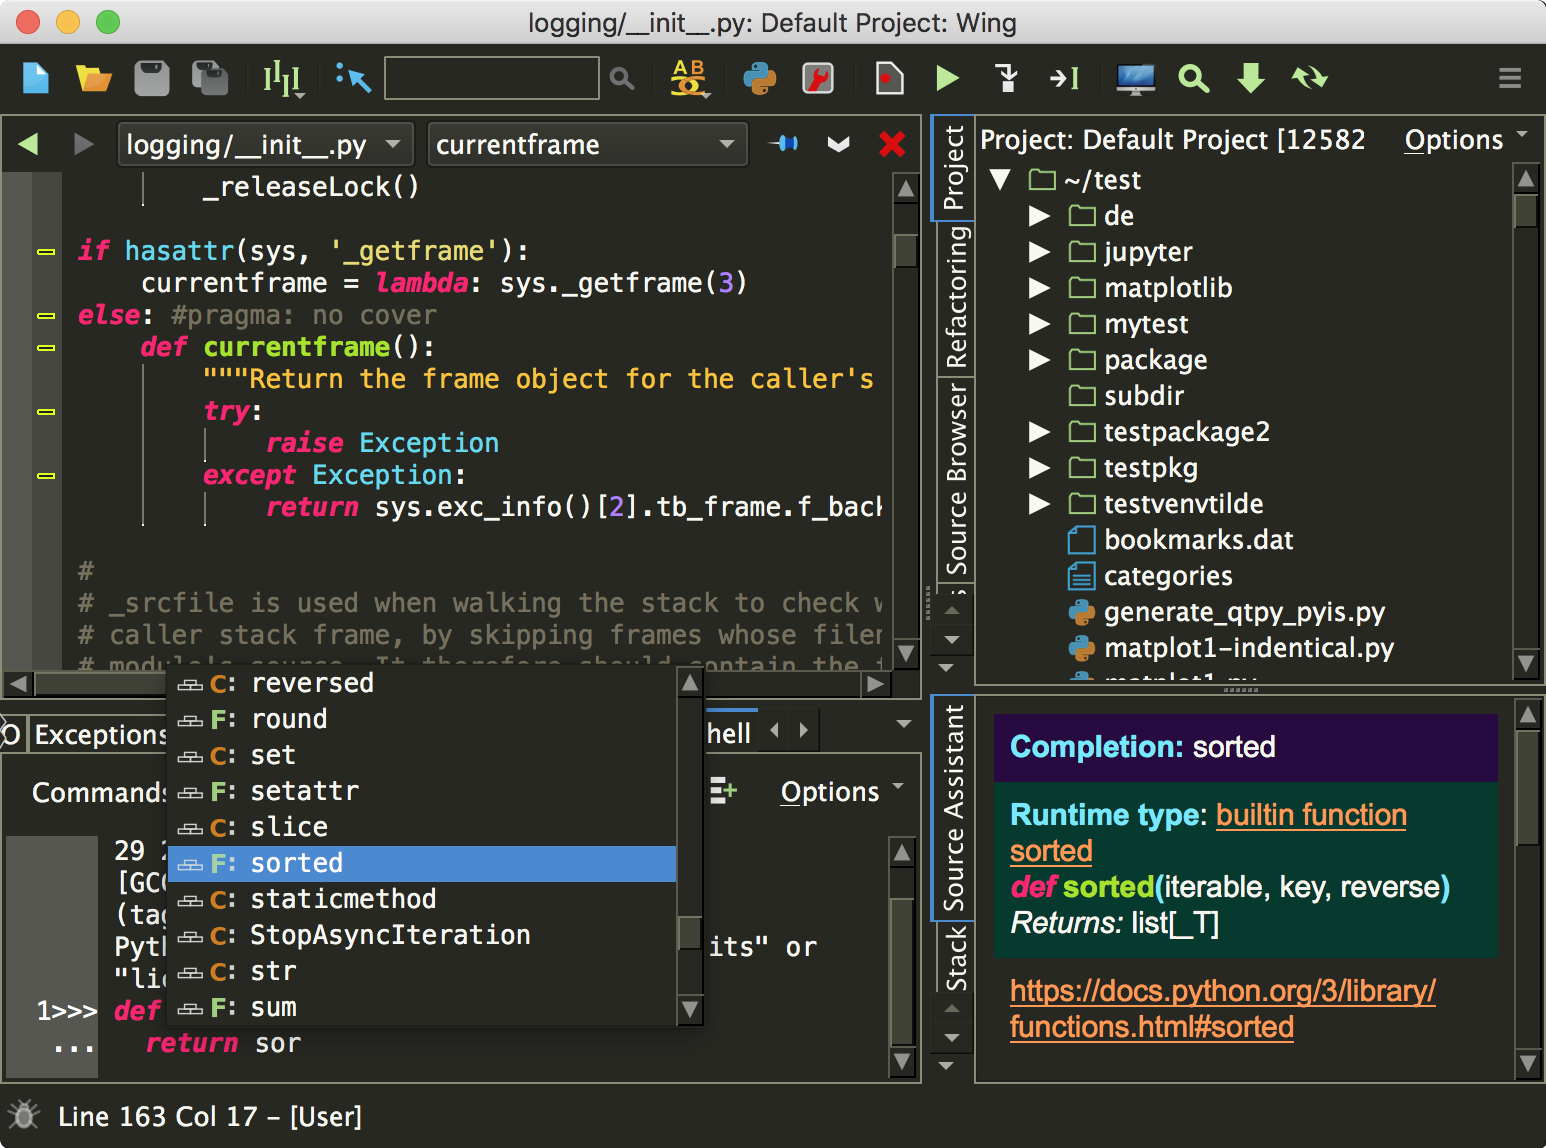This screenshot has width=1546, height=1148.
Task: Go back in editor history
Action: coord(28,144)
